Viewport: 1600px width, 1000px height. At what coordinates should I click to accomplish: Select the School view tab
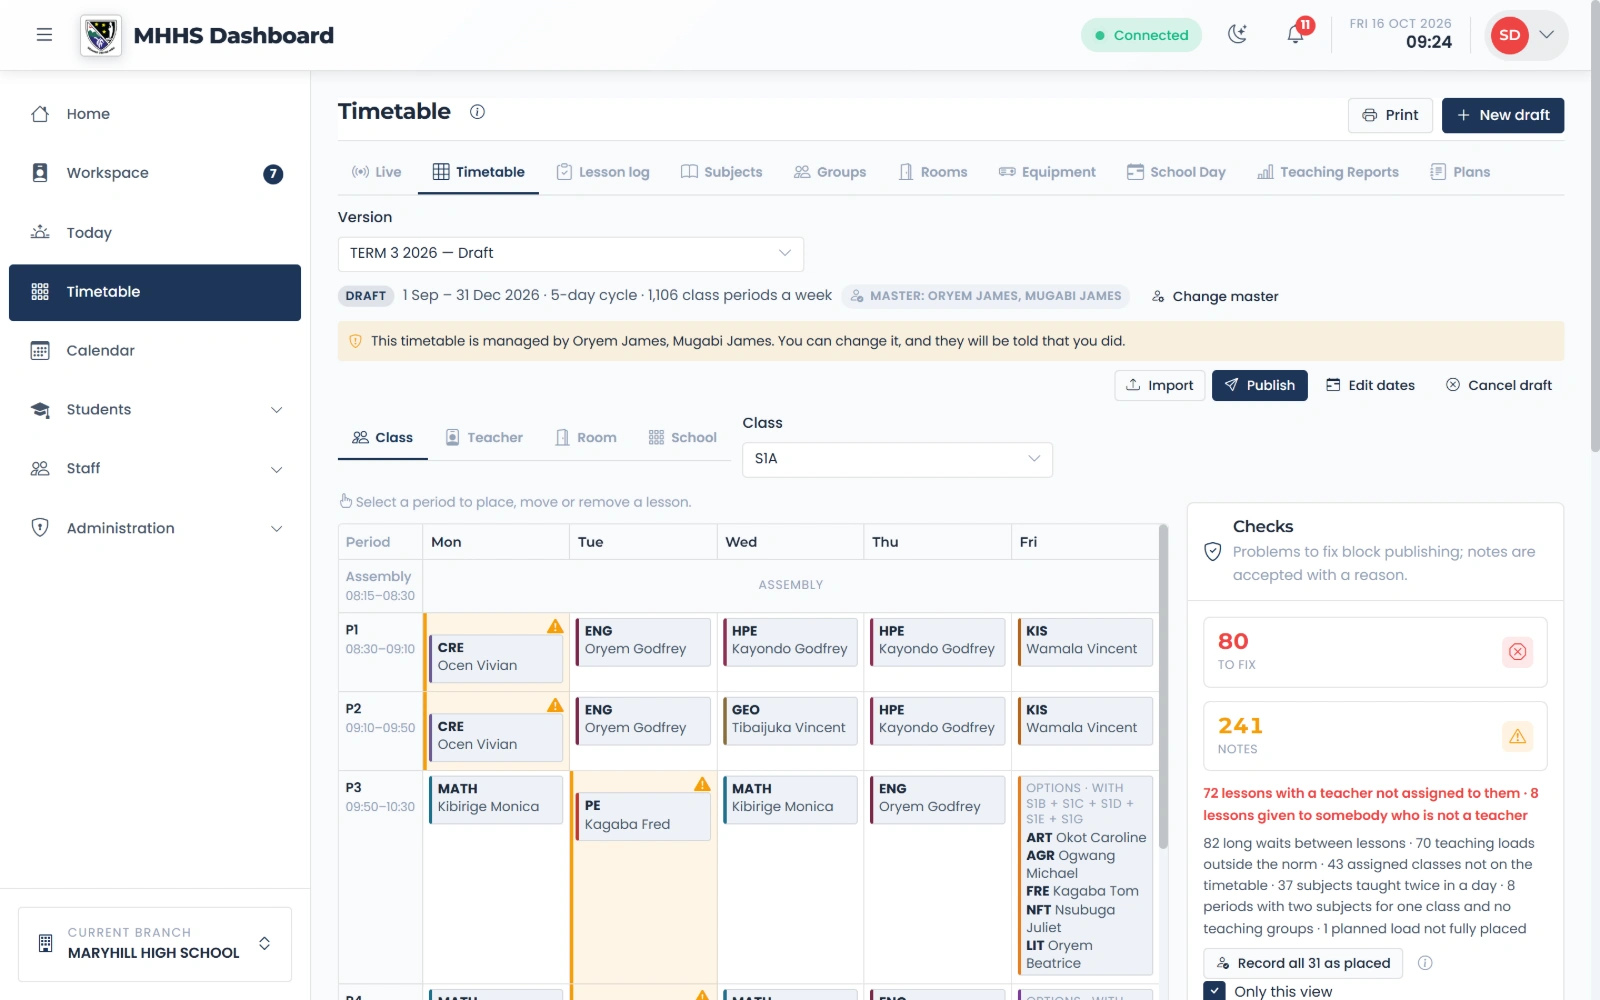point(683,438)
